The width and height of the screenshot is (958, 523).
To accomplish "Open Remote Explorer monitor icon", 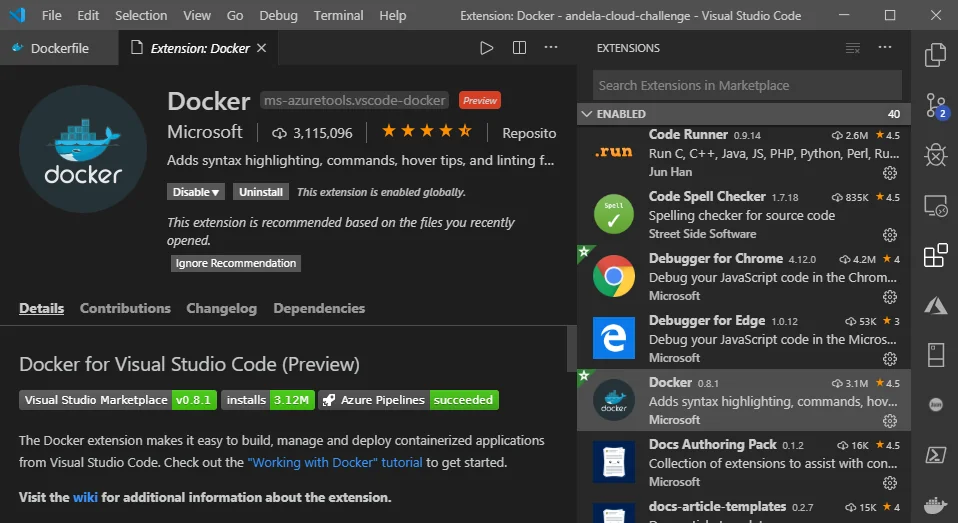I will [935, 205].
